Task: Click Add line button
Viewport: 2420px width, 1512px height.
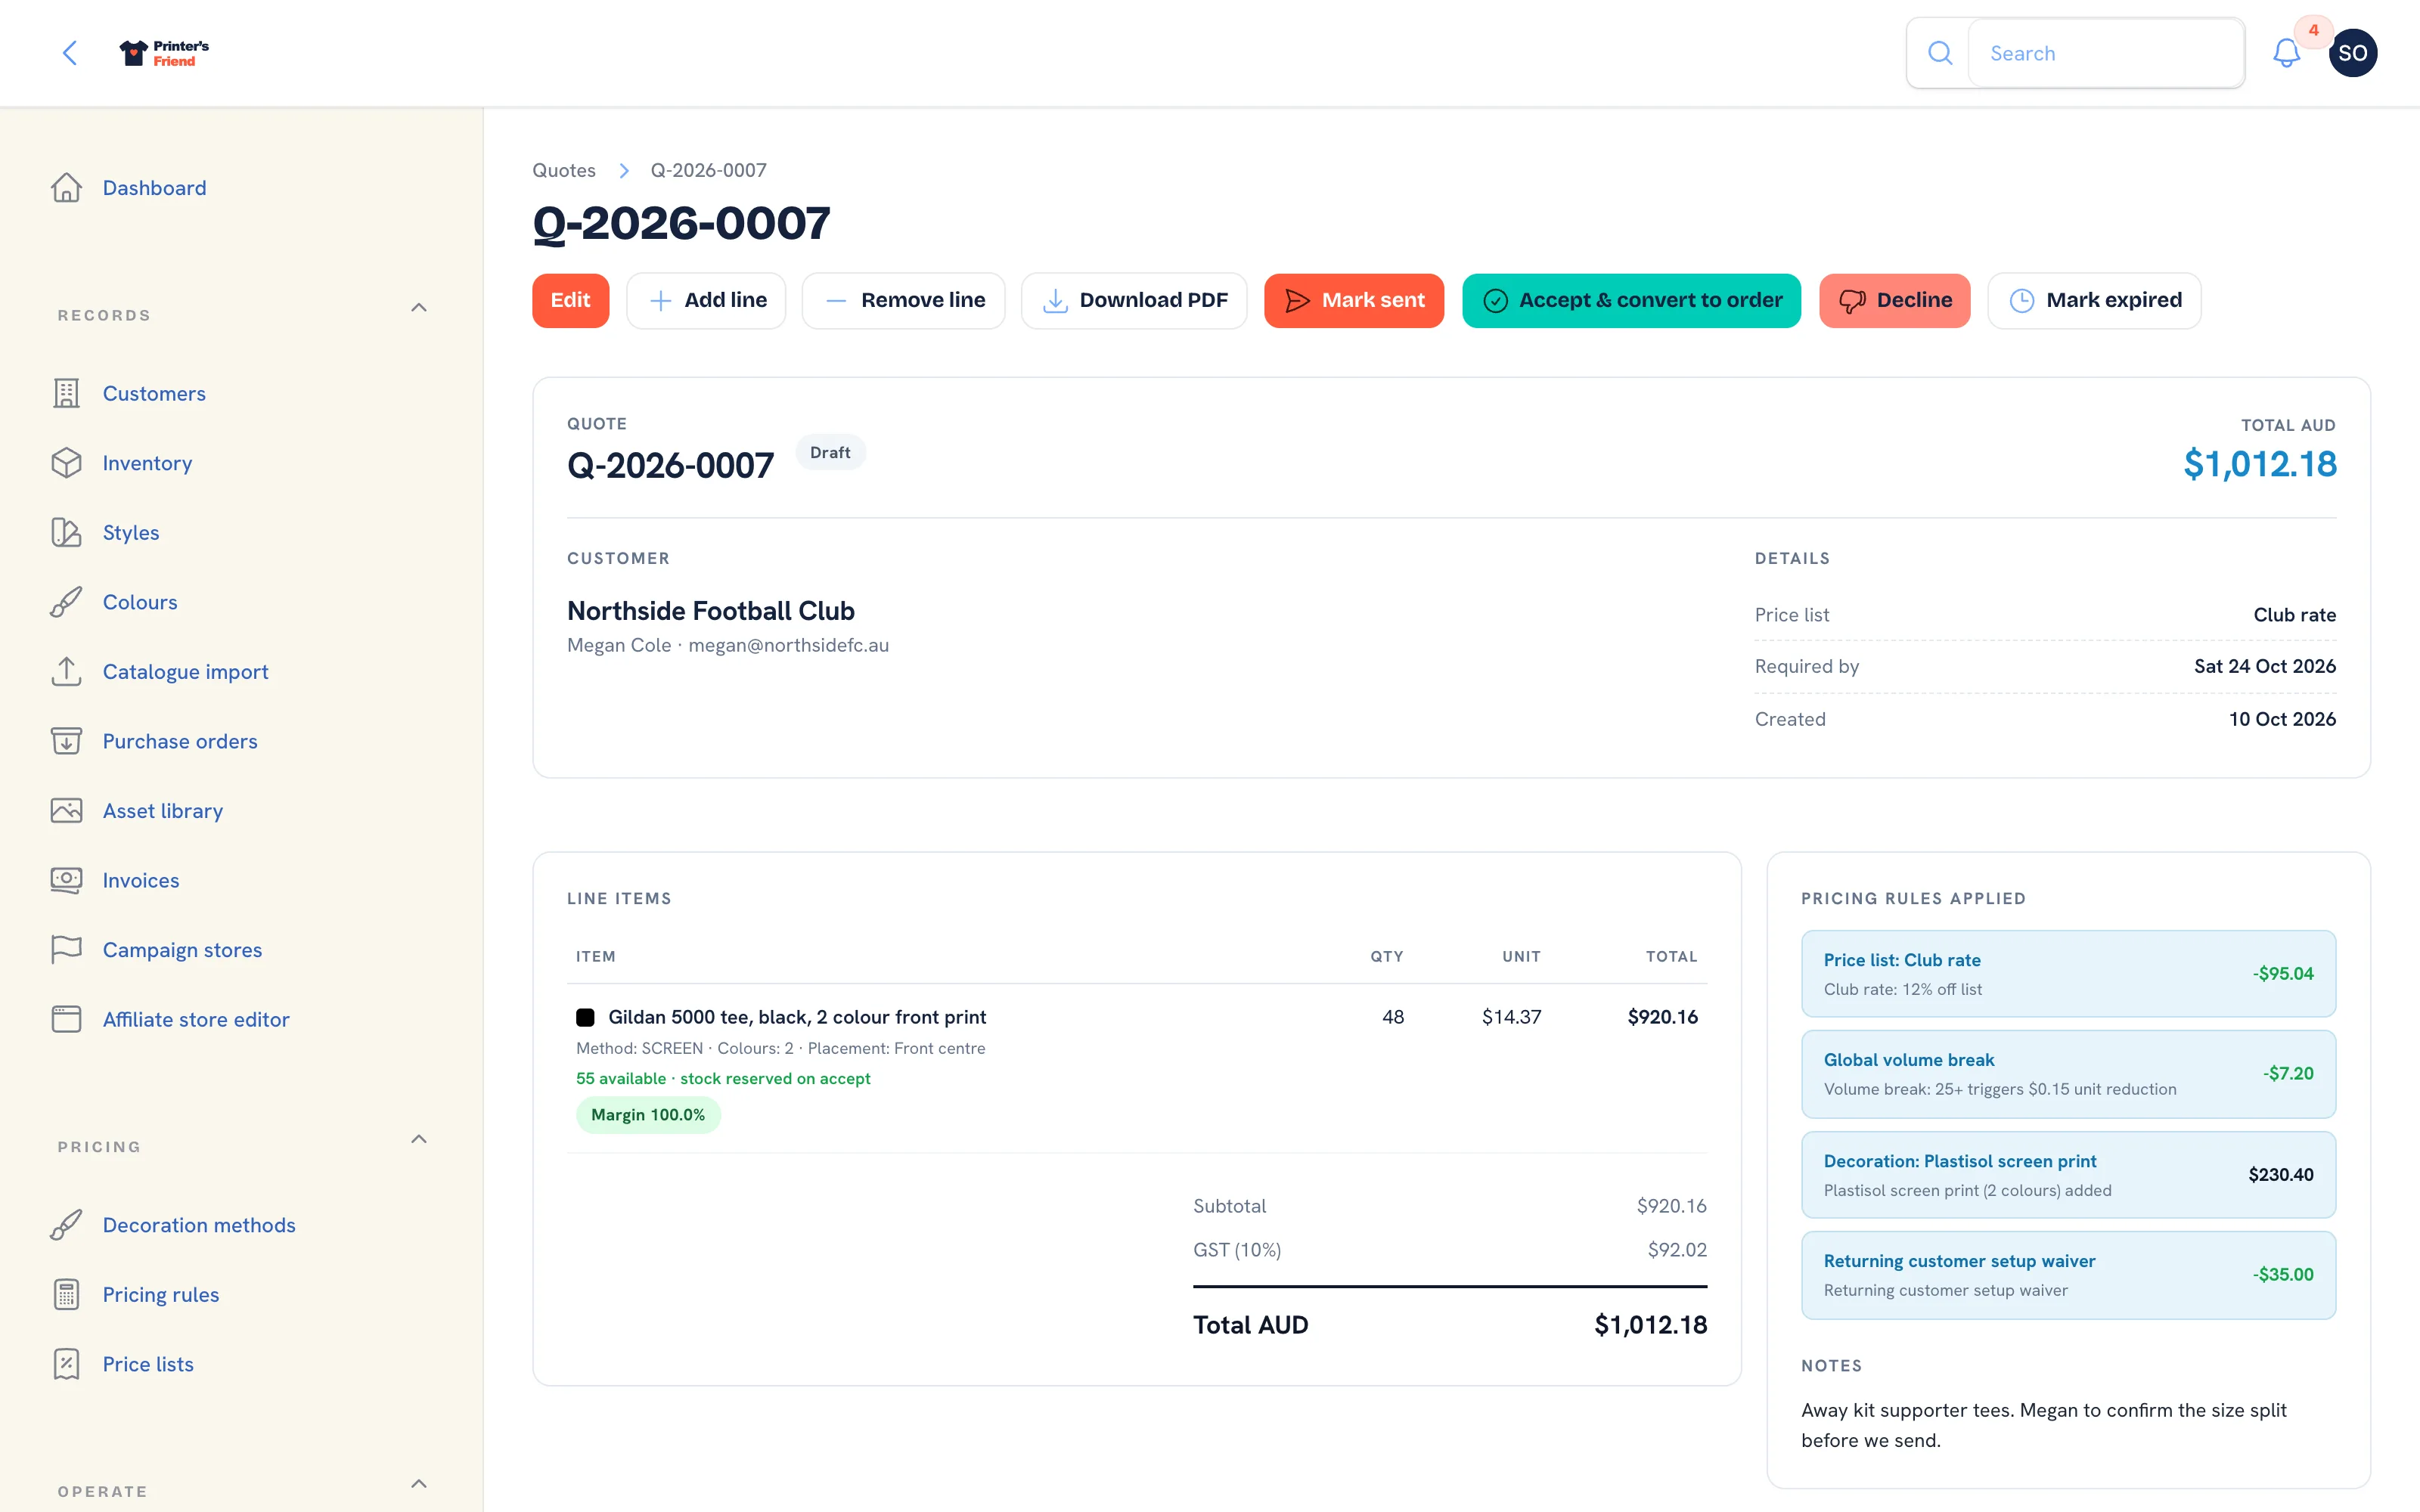Action: click(706, 300)
